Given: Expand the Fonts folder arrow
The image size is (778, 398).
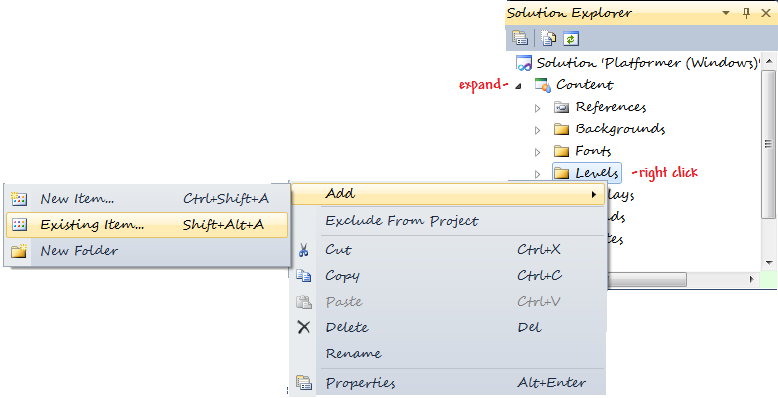Looking at the screenshot, I should pyautogui.click(x=537, y=152).
